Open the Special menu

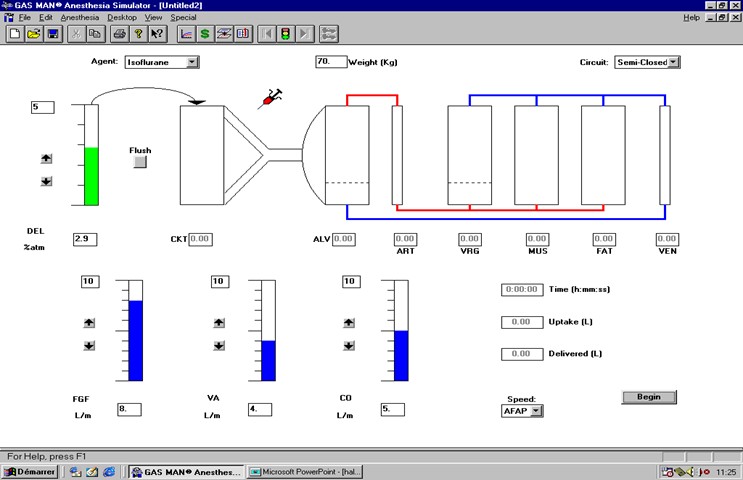183,18
